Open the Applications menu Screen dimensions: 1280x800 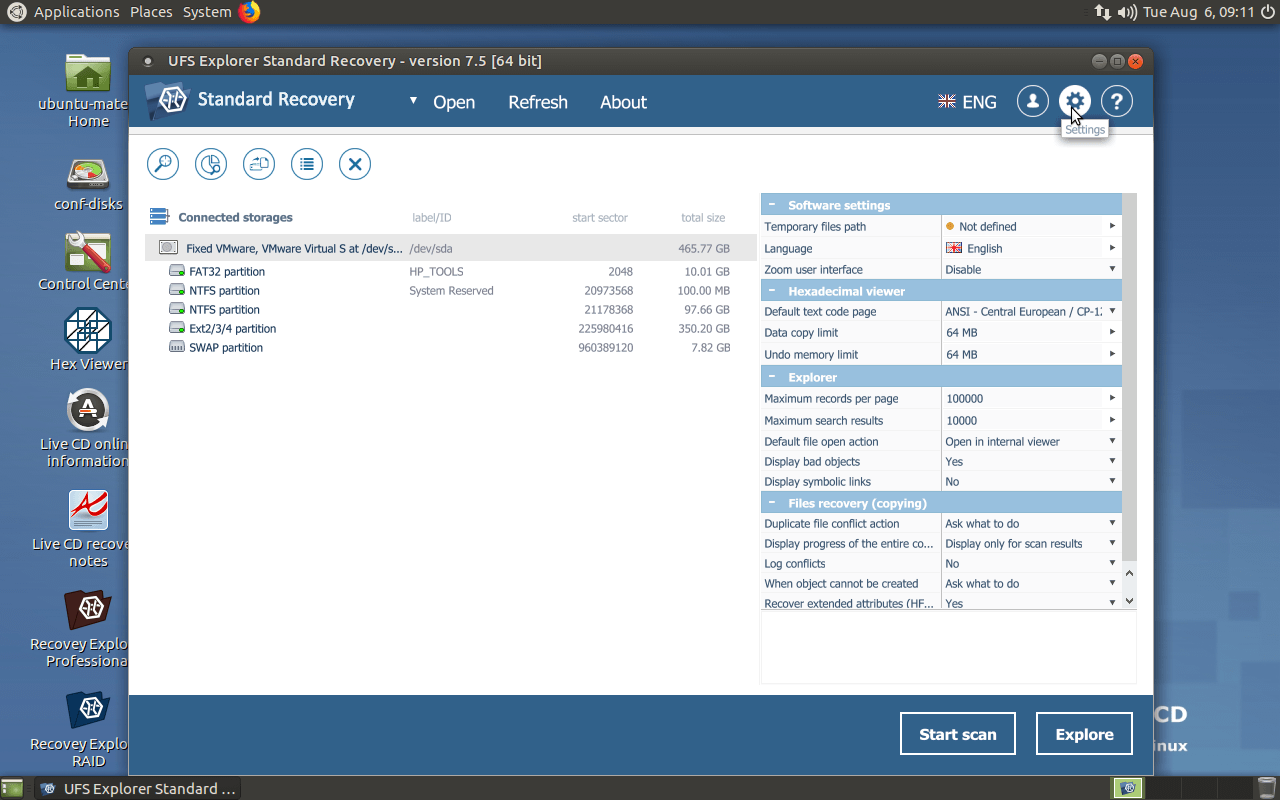(76, 12)
